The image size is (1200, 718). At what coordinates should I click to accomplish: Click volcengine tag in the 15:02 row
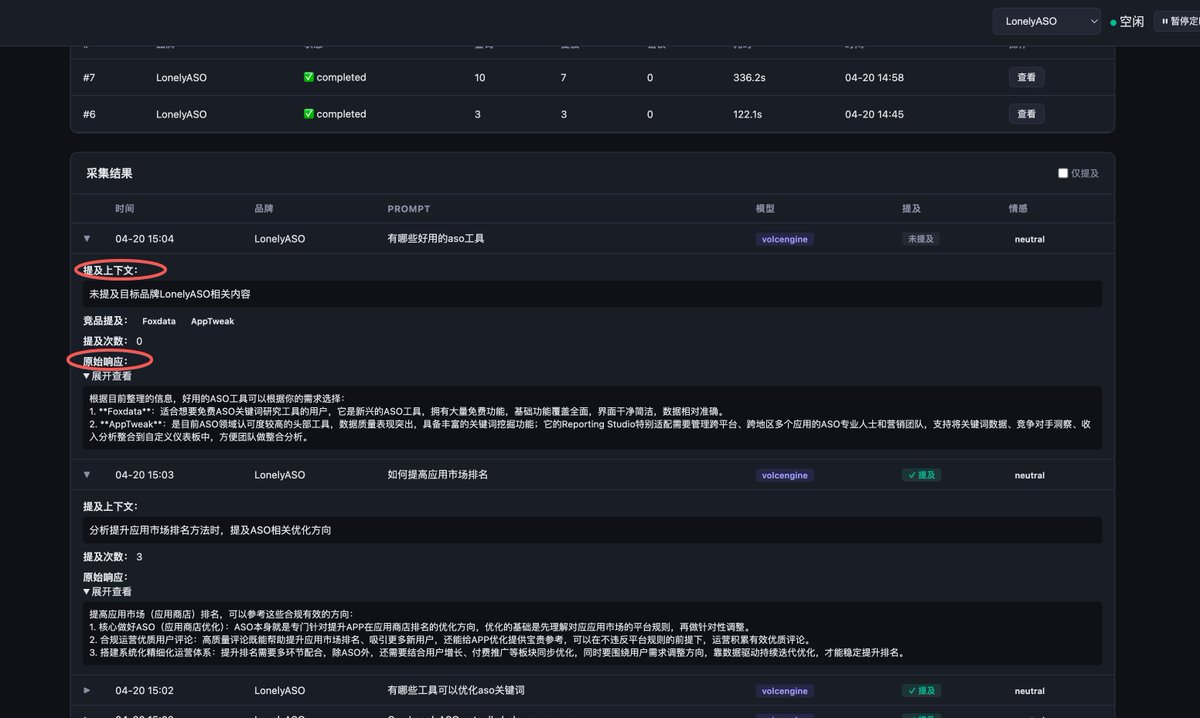pyautogui.click(x=785, y=691)
